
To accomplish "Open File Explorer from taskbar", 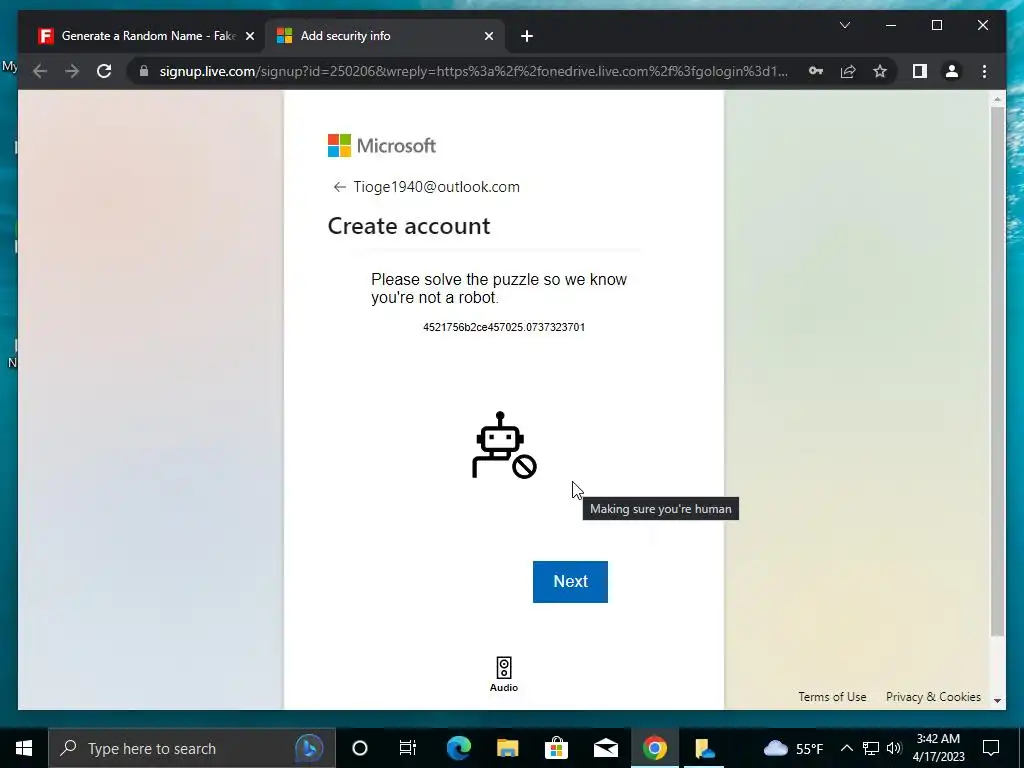I will point(507,748).
